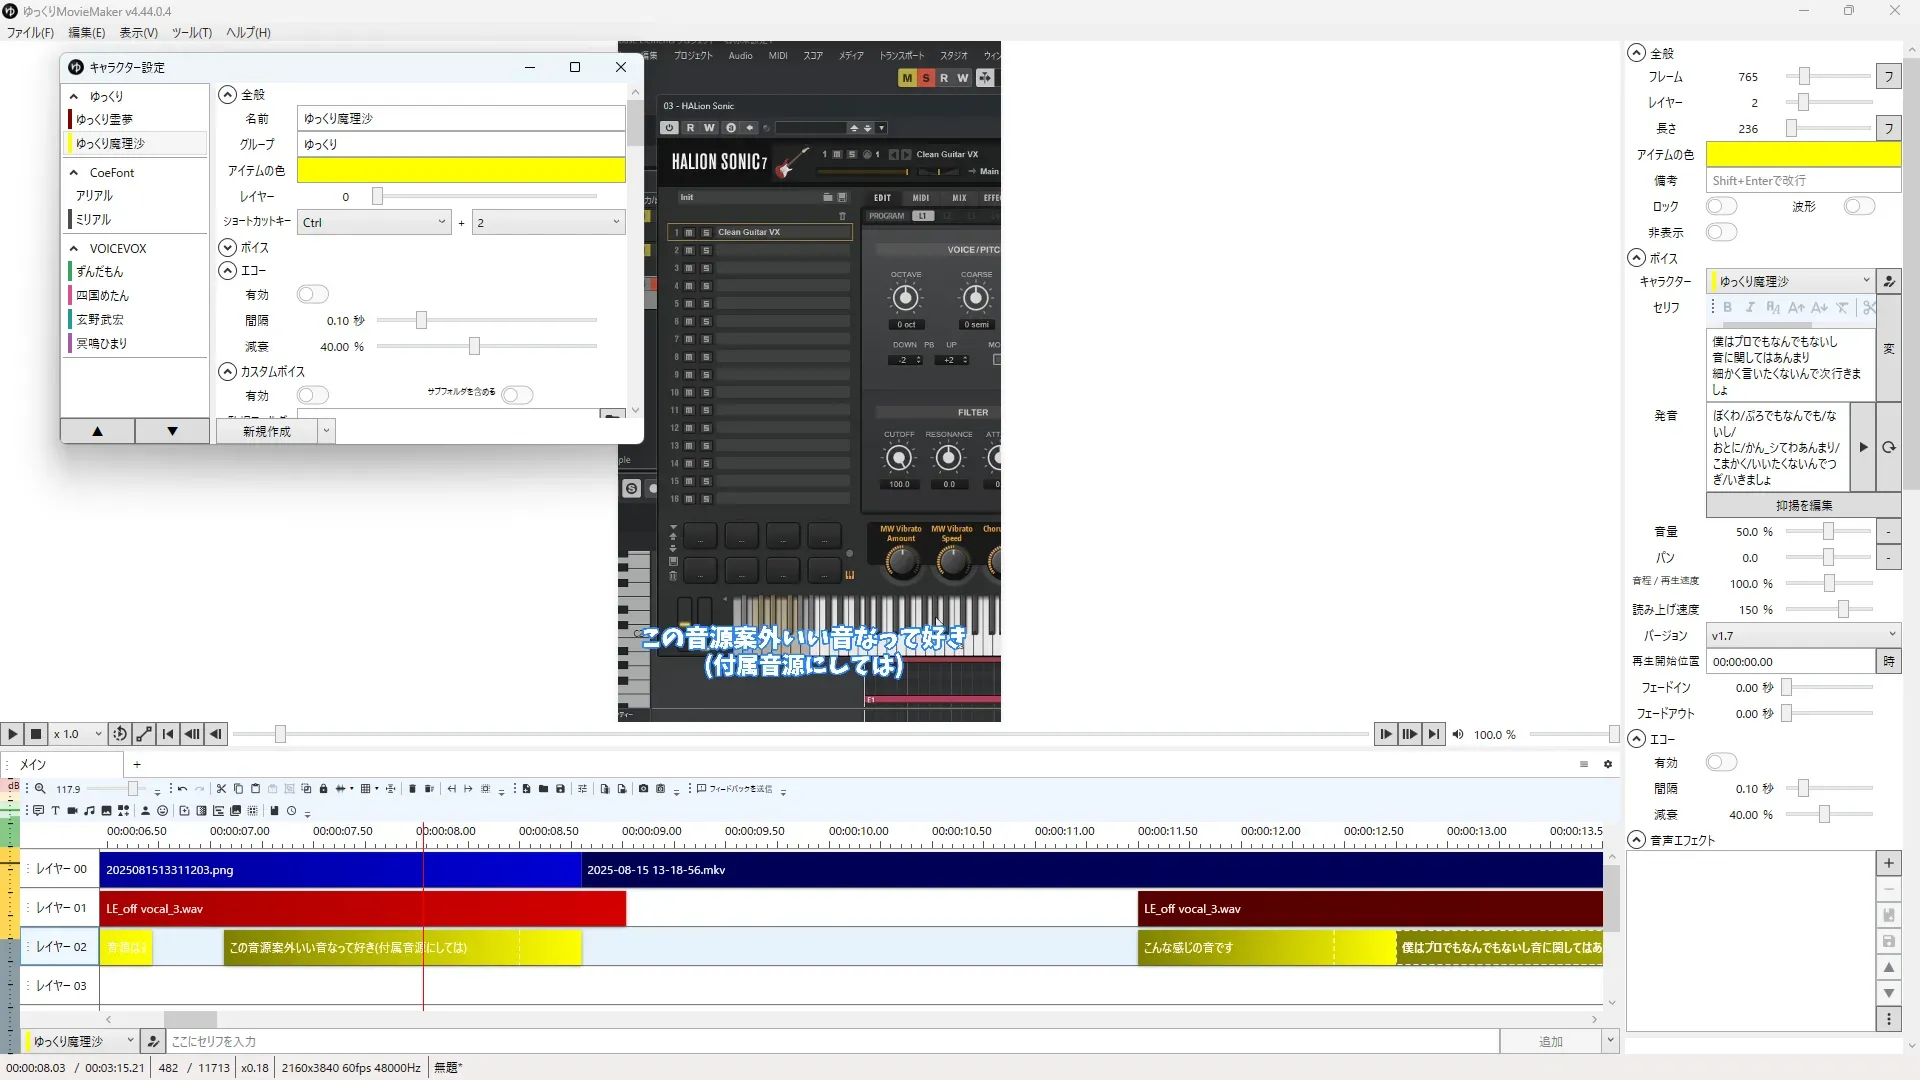Open the キャラクター dropdown showing ゆっくり魔理沙
Screen dimensions: 1920x1080
[x=1790, y=281]
